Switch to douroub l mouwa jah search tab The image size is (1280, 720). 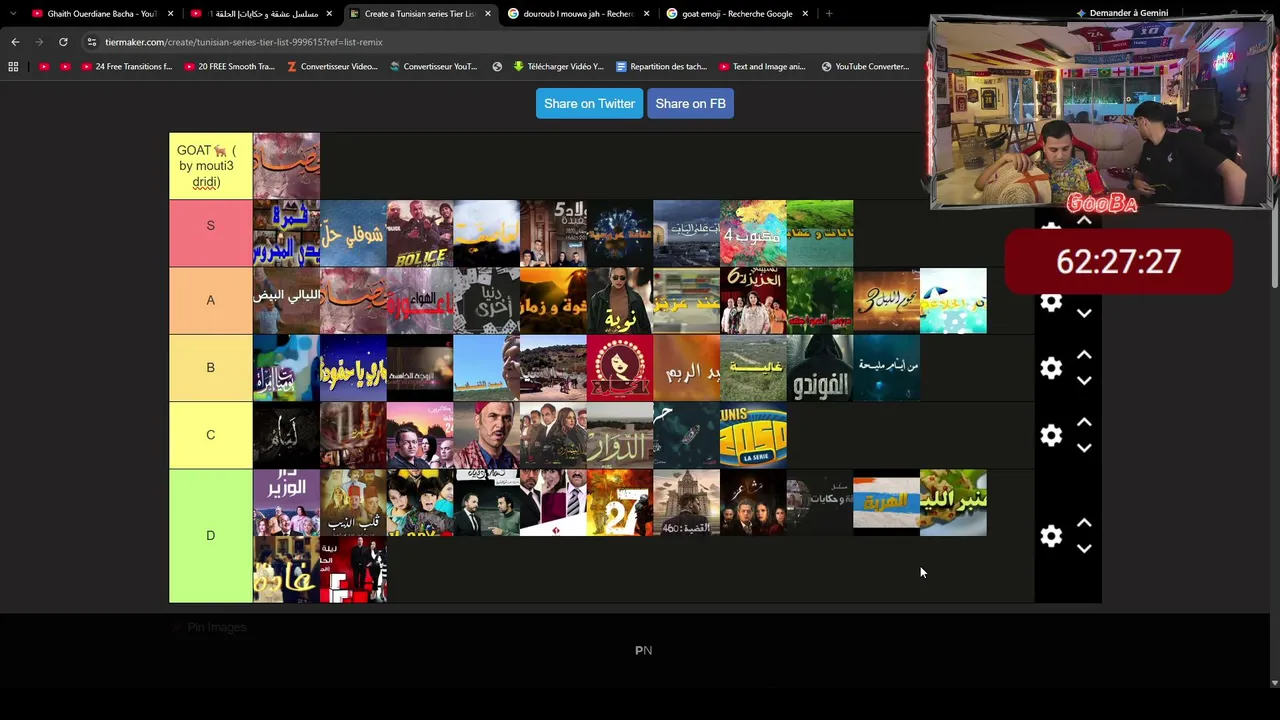click(x=578, y=14)
